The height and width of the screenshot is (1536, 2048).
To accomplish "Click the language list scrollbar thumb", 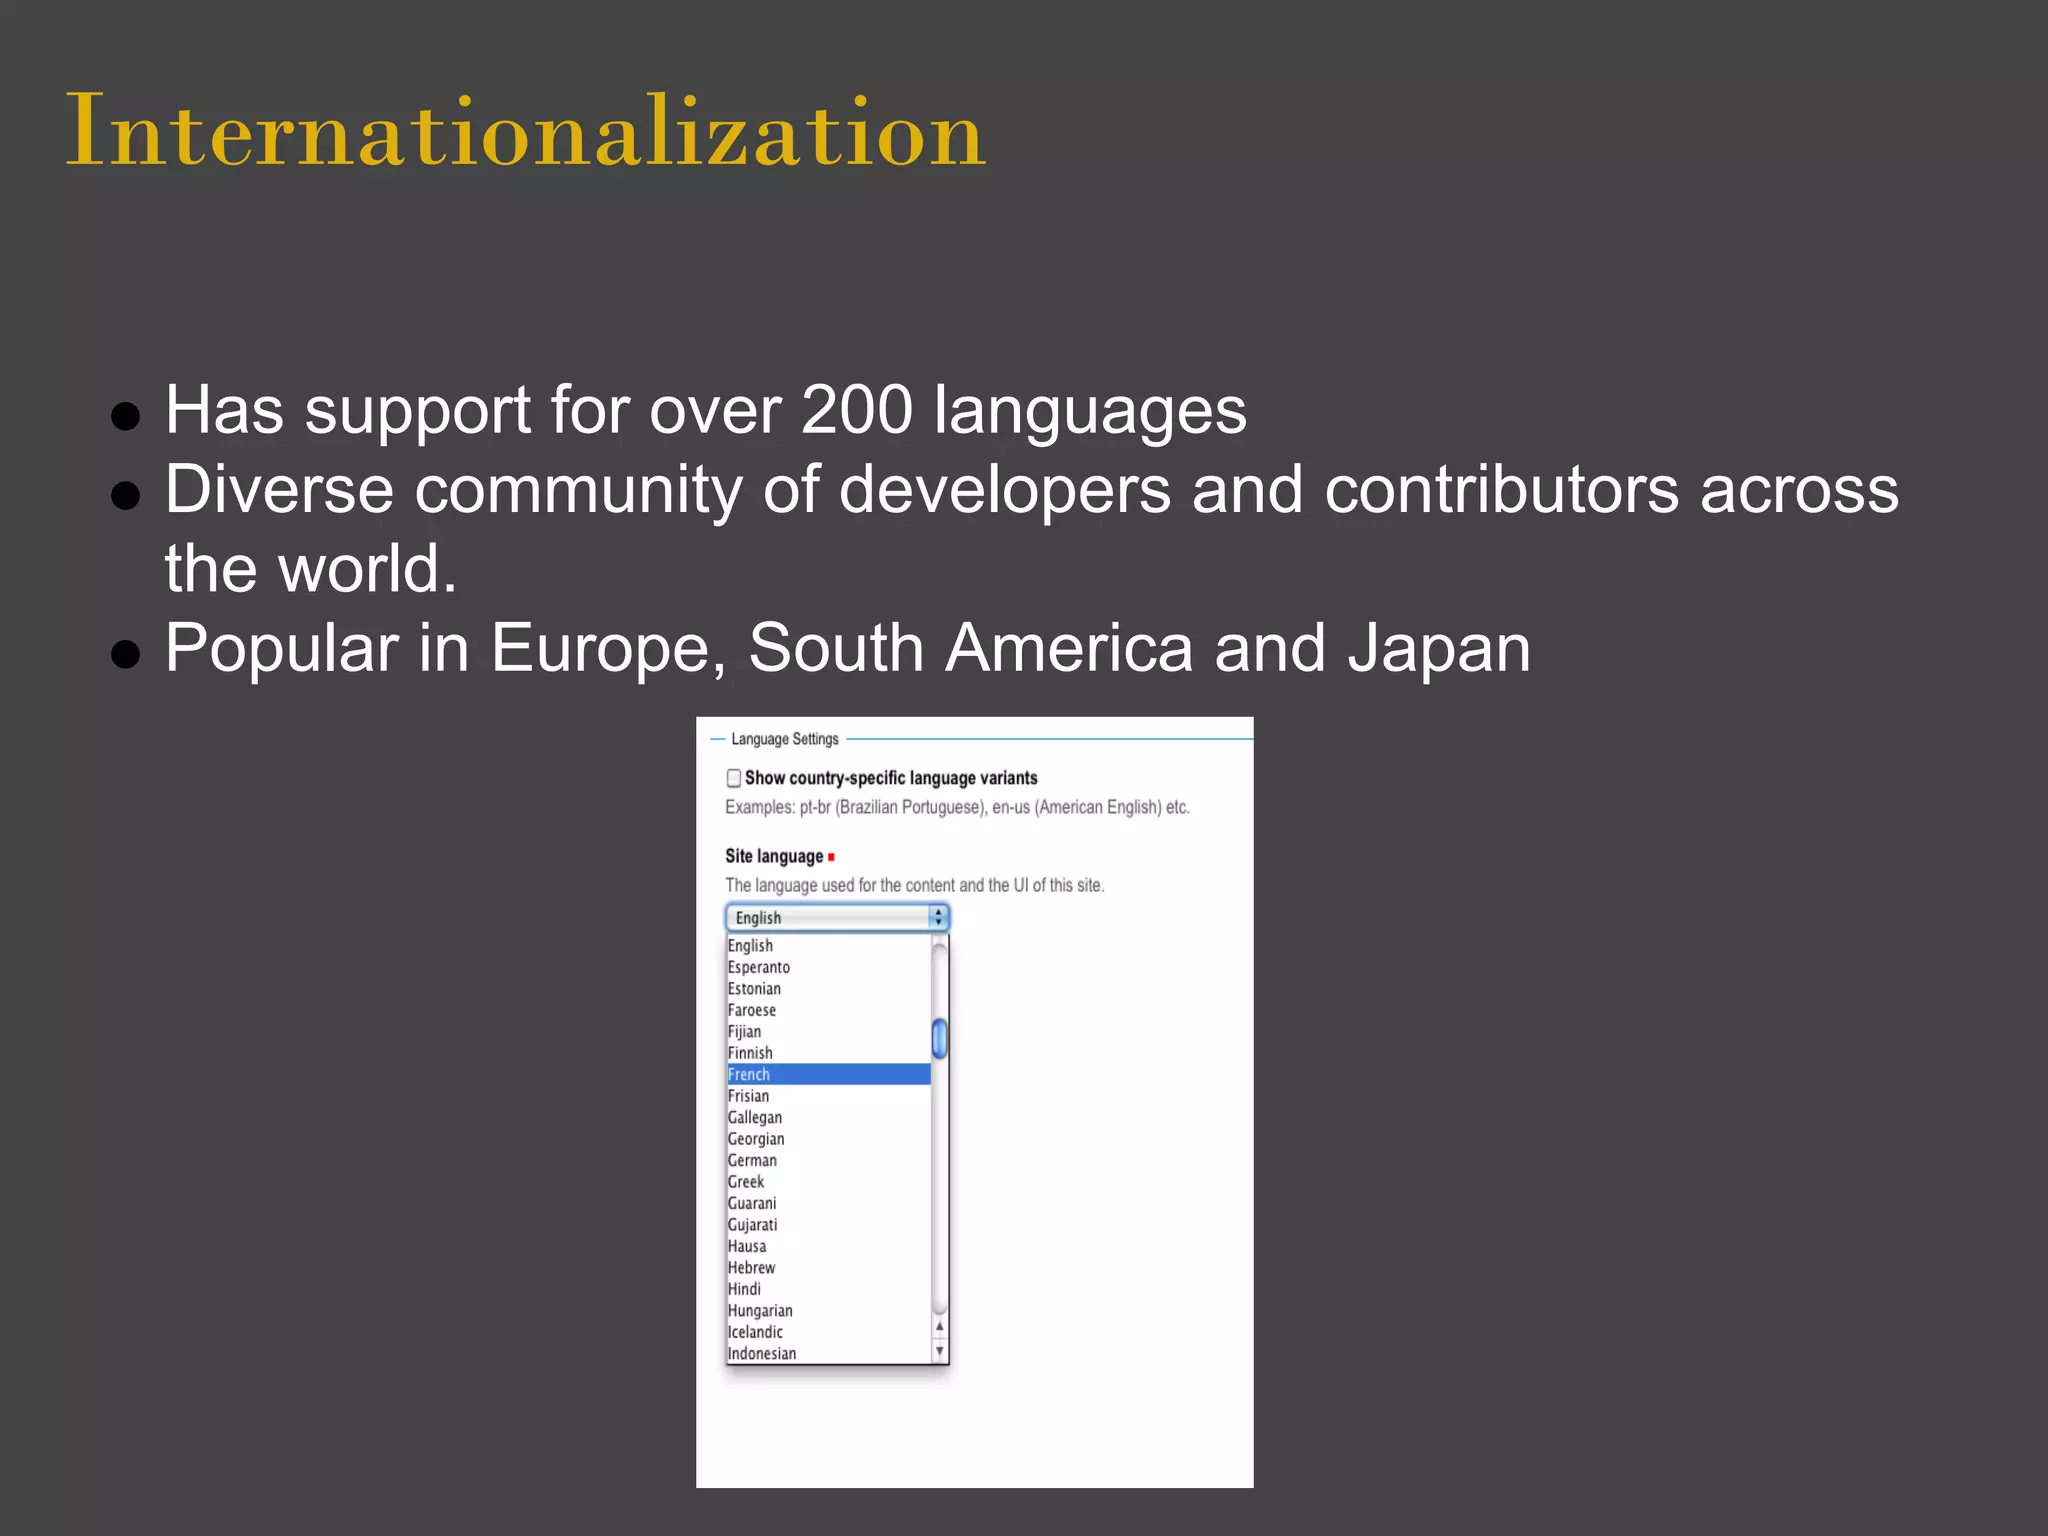I will tap(939, 1038).
